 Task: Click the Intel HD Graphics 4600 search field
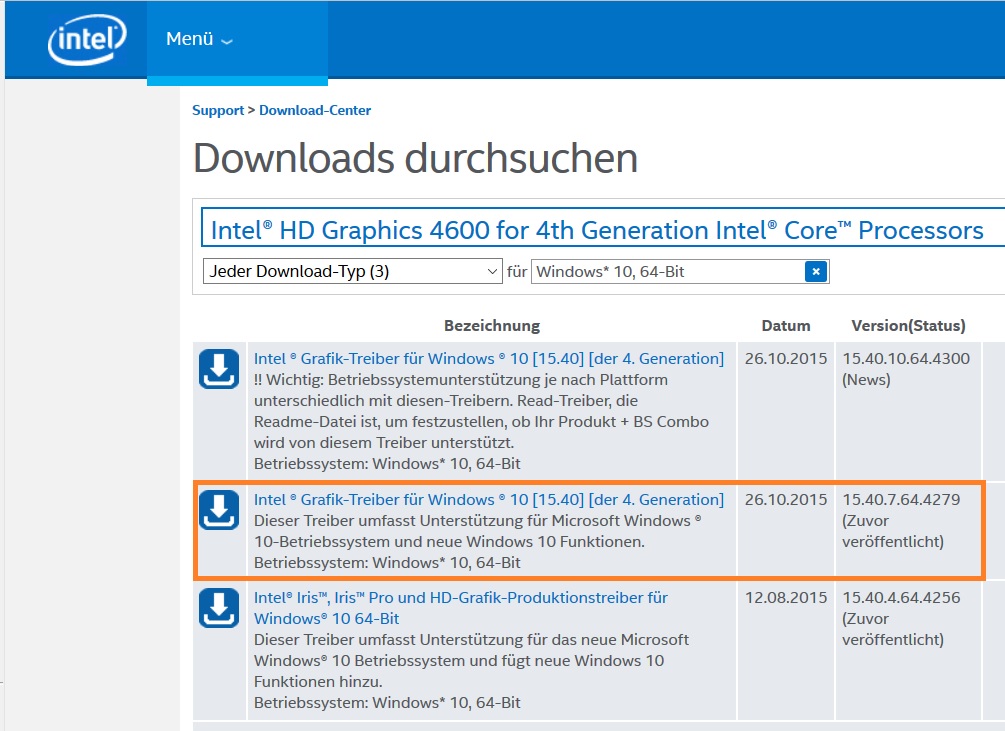[x=602, y=227]
